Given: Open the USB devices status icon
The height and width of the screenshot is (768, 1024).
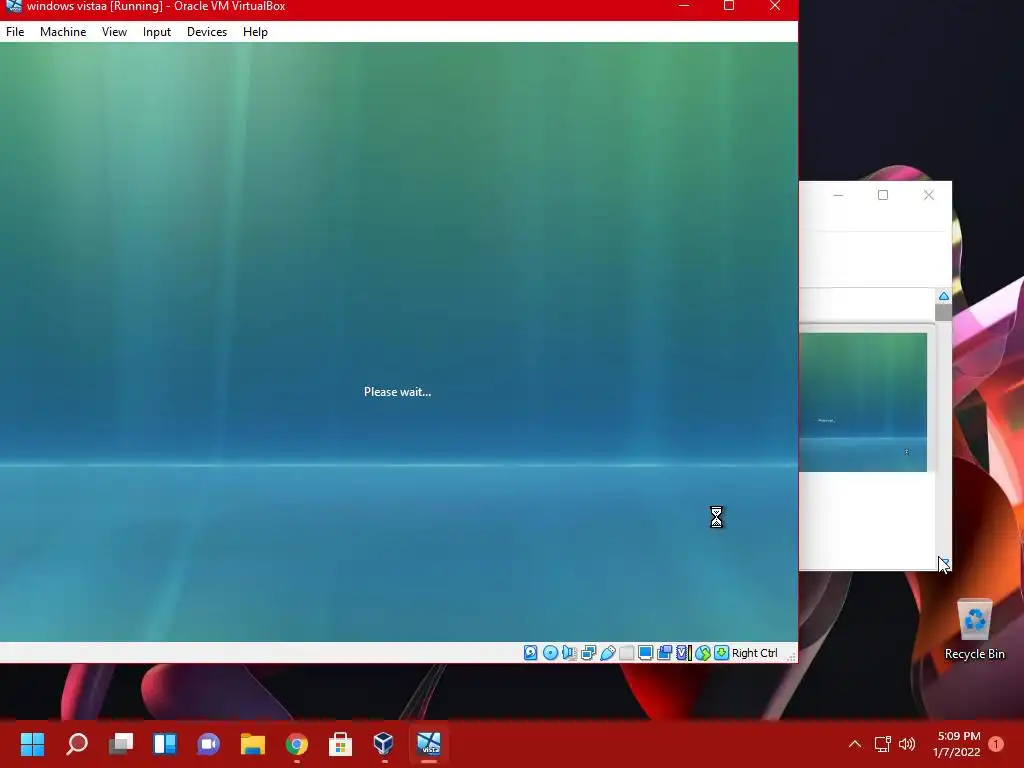Looking at the screenshot, I should 607,652.
